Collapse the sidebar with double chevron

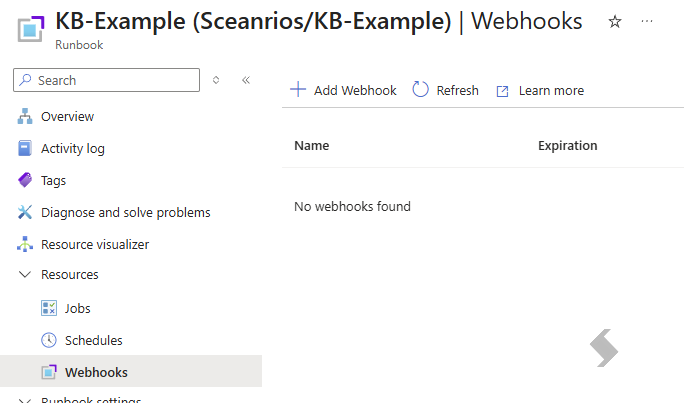coord(246,80)
